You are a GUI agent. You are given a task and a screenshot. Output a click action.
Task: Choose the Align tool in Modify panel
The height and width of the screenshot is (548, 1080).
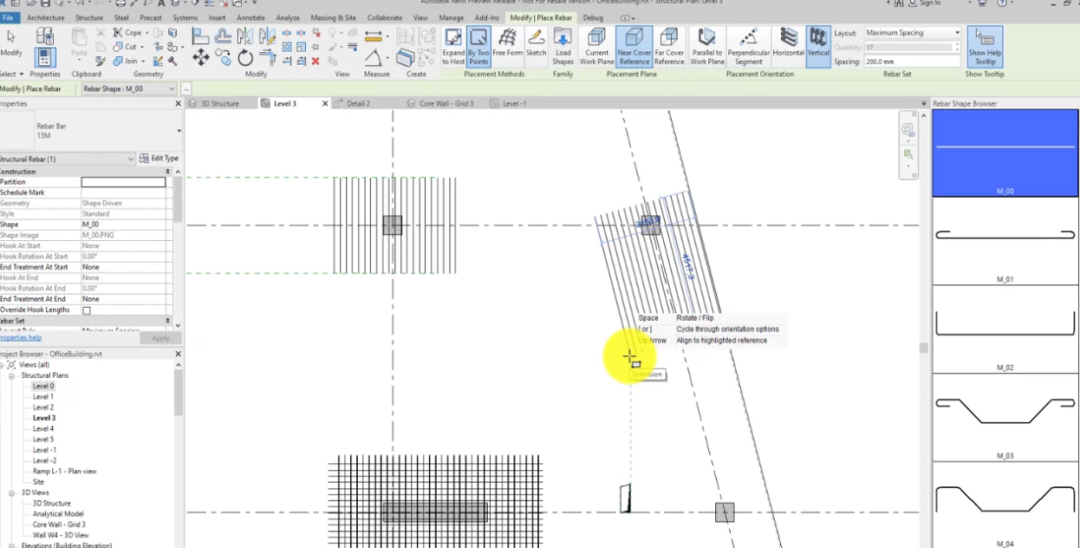click(200, 35)
